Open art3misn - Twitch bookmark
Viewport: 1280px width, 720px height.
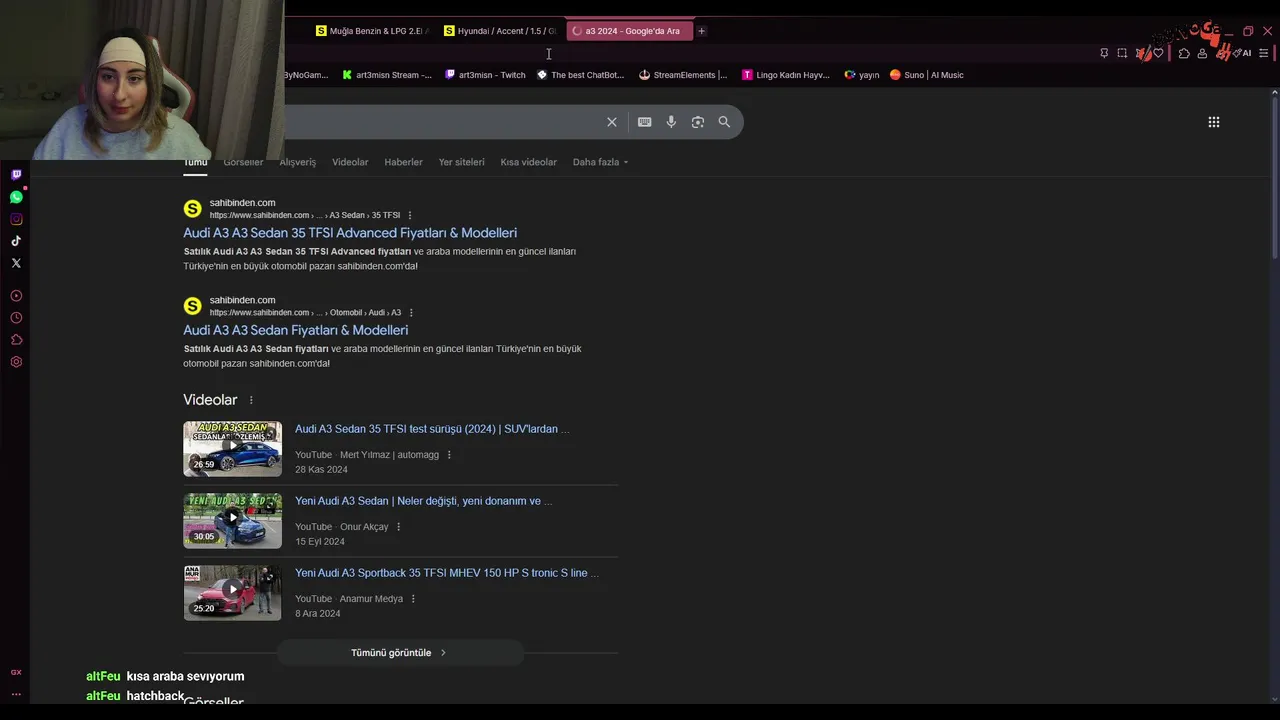[485, 75]
